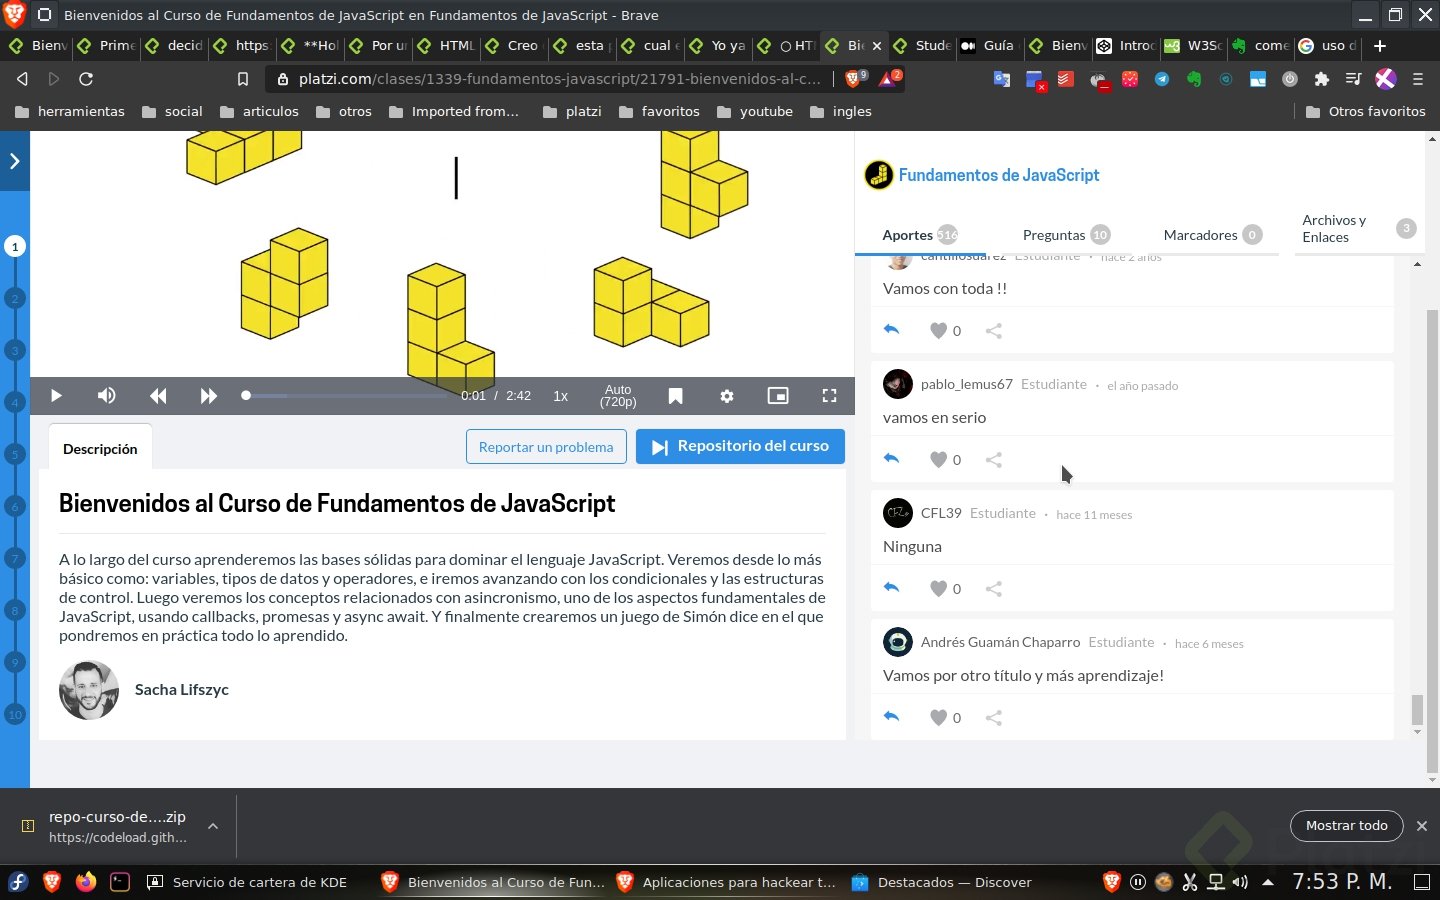Click the Brave Shields lion icon
Screen dimensions: 1440x900
pyautogui.click(x=855, y=78)
